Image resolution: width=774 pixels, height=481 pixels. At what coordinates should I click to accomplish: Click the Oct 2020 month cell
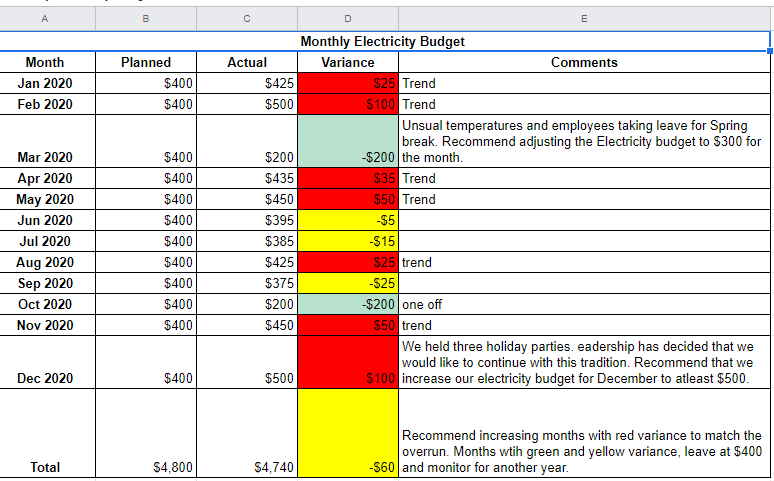(x=47, y=304)
